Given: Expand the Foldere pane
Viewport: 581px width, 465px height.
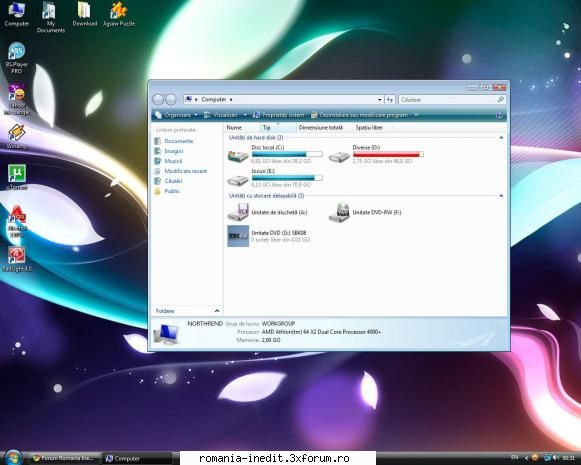Looking at the screenshot, I should tap(217, 311).
